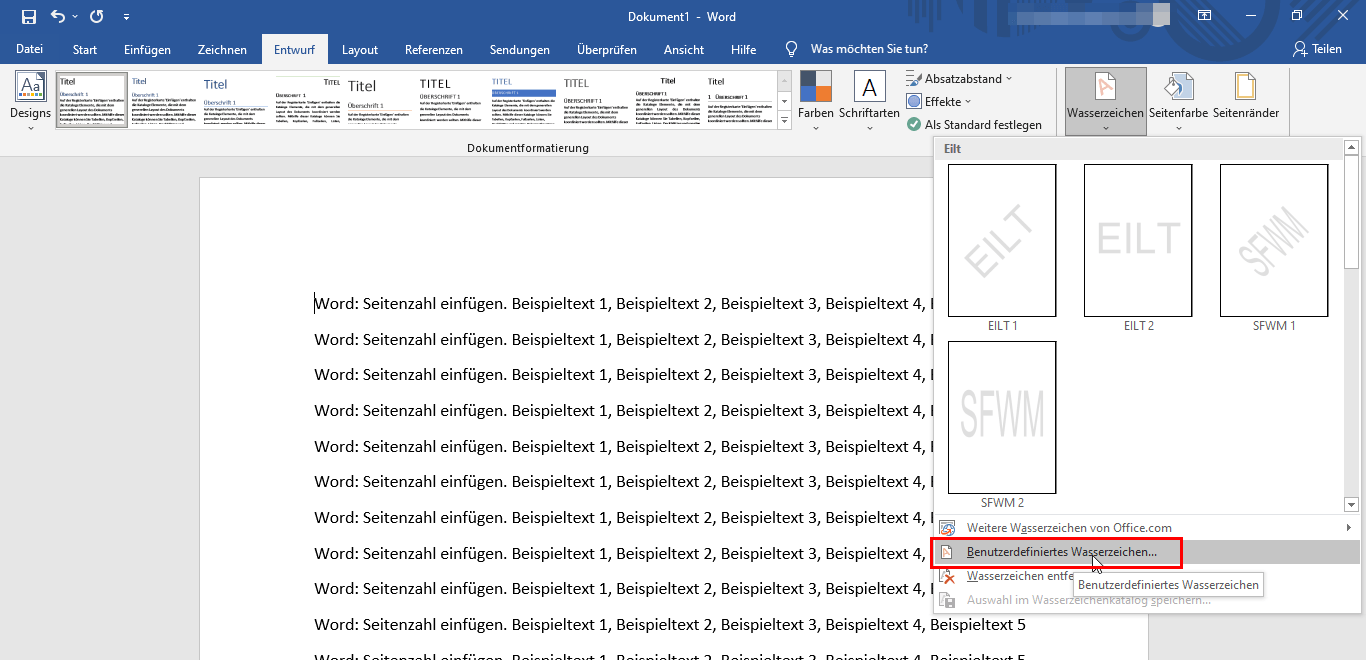Click the dropdown arrow under Wasserzeichen
The image size is (1366, 660).
click(x=1105, y=128)
